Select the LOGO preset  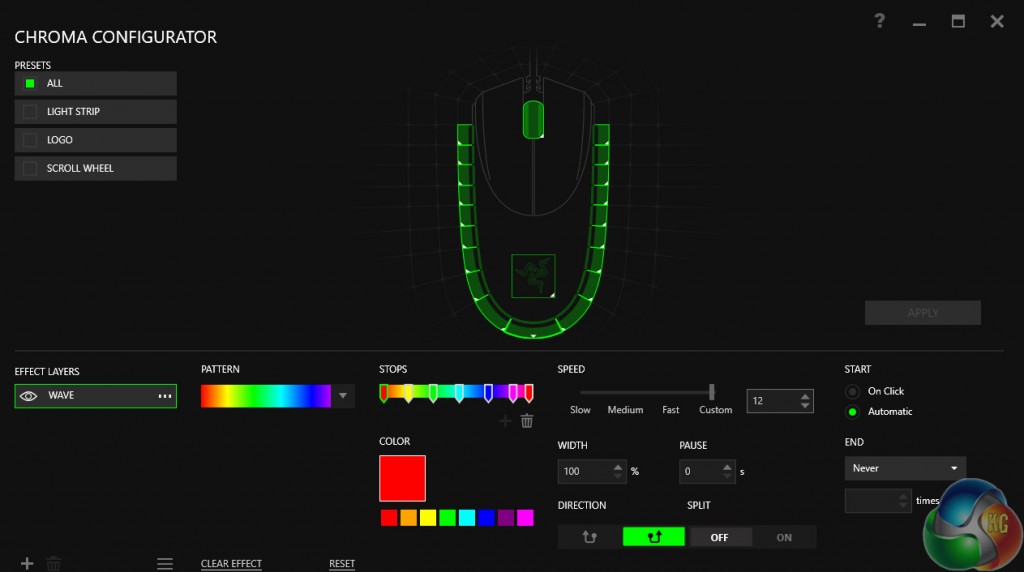(95, 140)
